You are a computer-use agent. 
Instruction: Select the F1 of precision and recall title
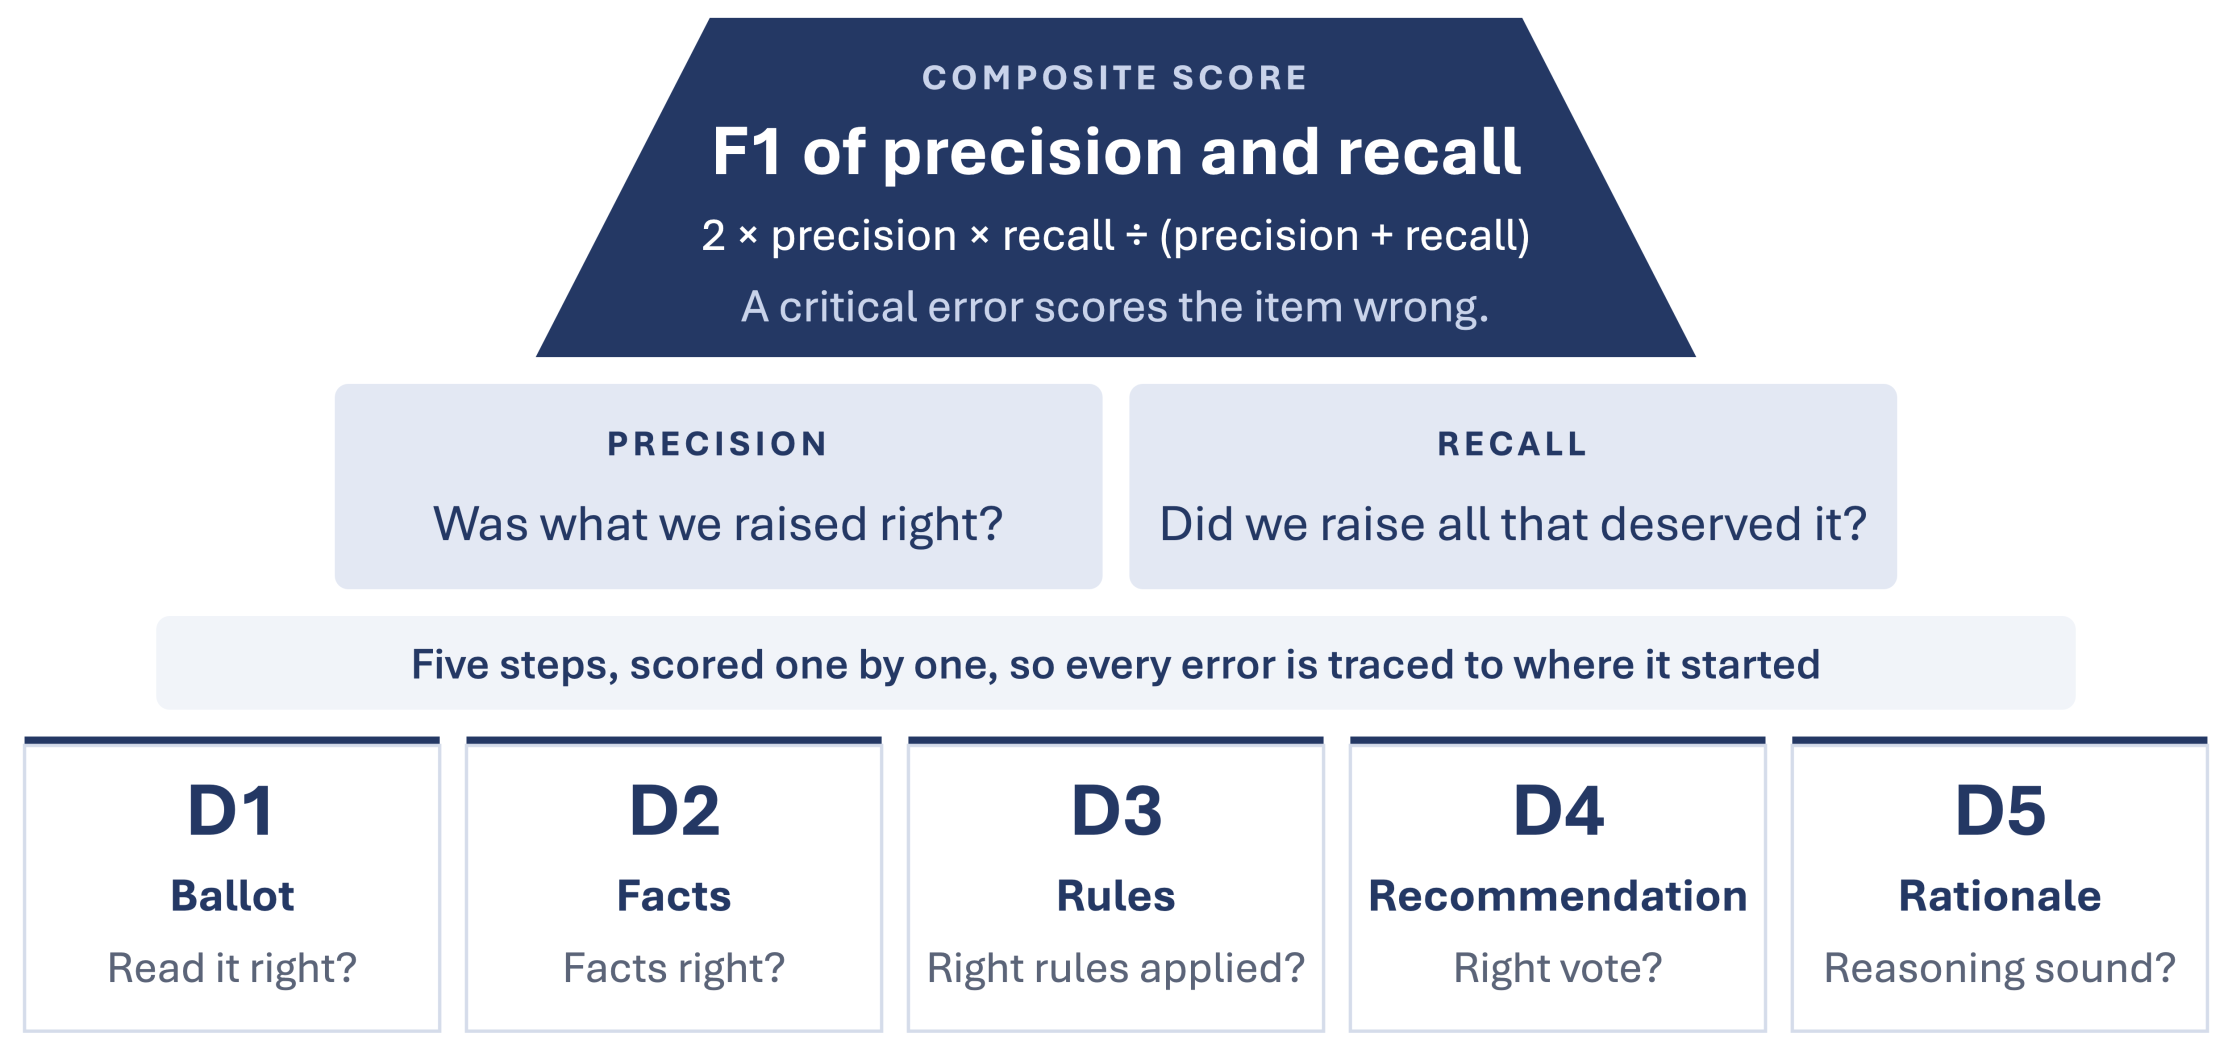(x=1116, y=152)
